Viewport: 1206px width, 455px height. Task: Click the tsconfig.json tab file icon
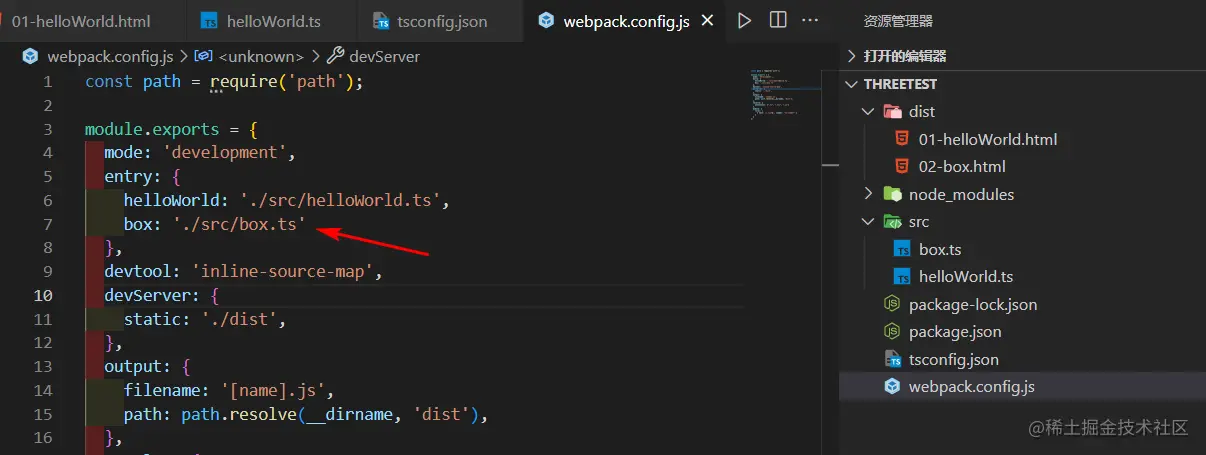[x=381, y=22]
